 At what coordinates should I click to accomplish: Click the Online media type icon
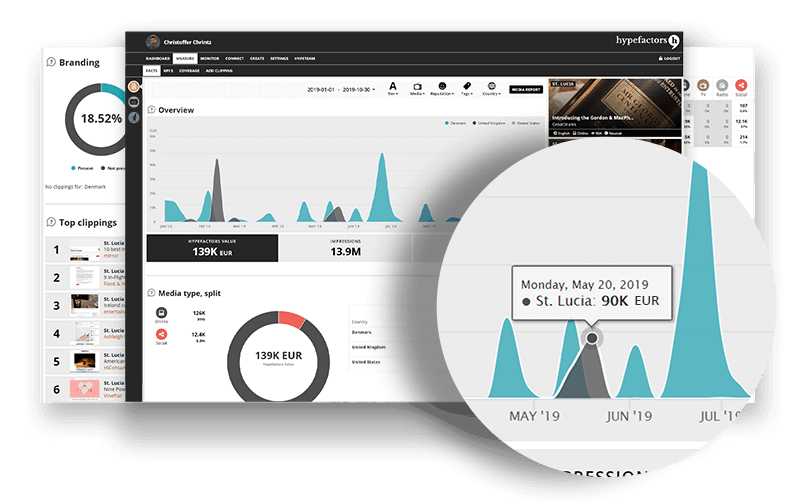tap(161, 311)
